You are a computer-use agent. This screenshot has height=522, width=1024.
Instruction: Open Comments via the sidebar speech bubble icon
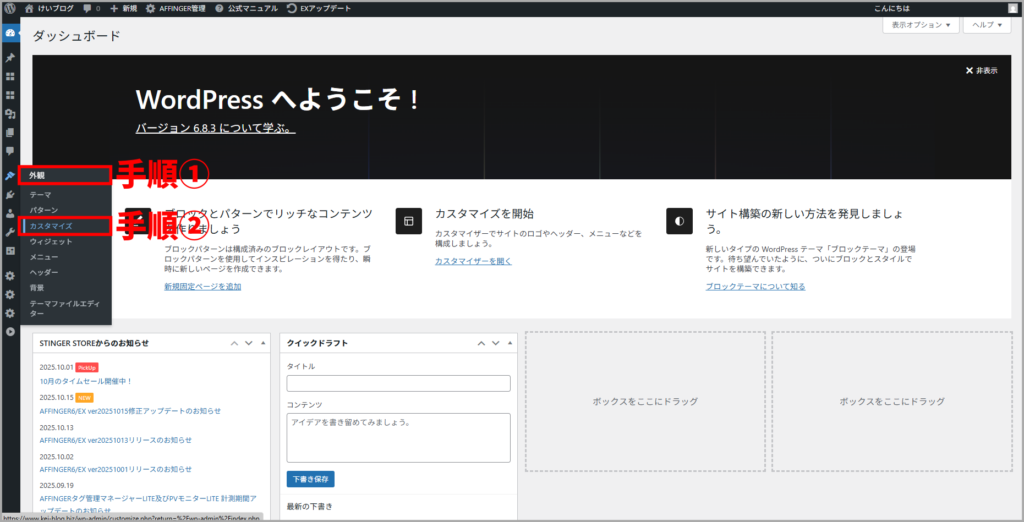point(10,150)
